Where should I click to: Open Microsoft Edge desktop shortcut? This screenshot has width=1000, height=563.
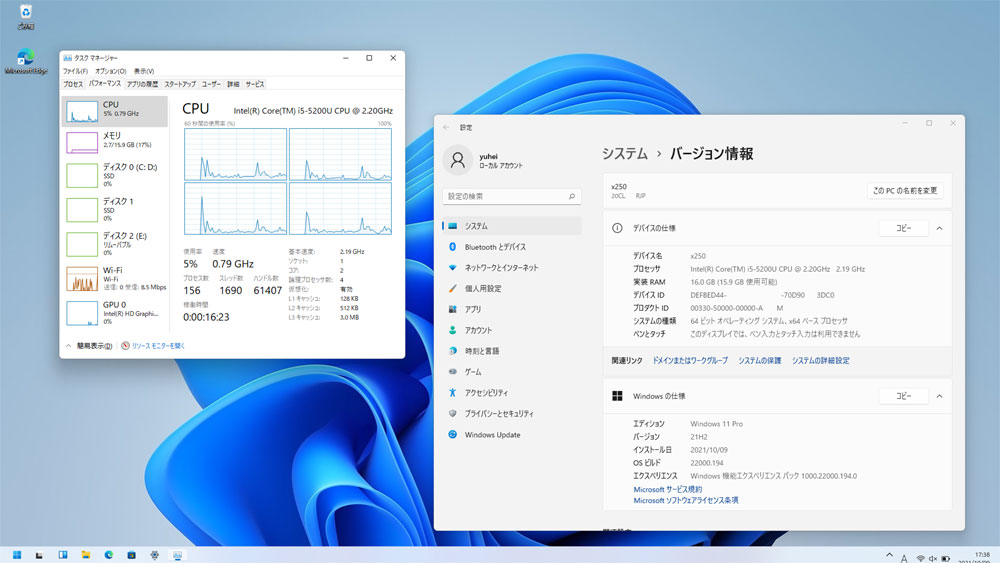coord(26,62)
